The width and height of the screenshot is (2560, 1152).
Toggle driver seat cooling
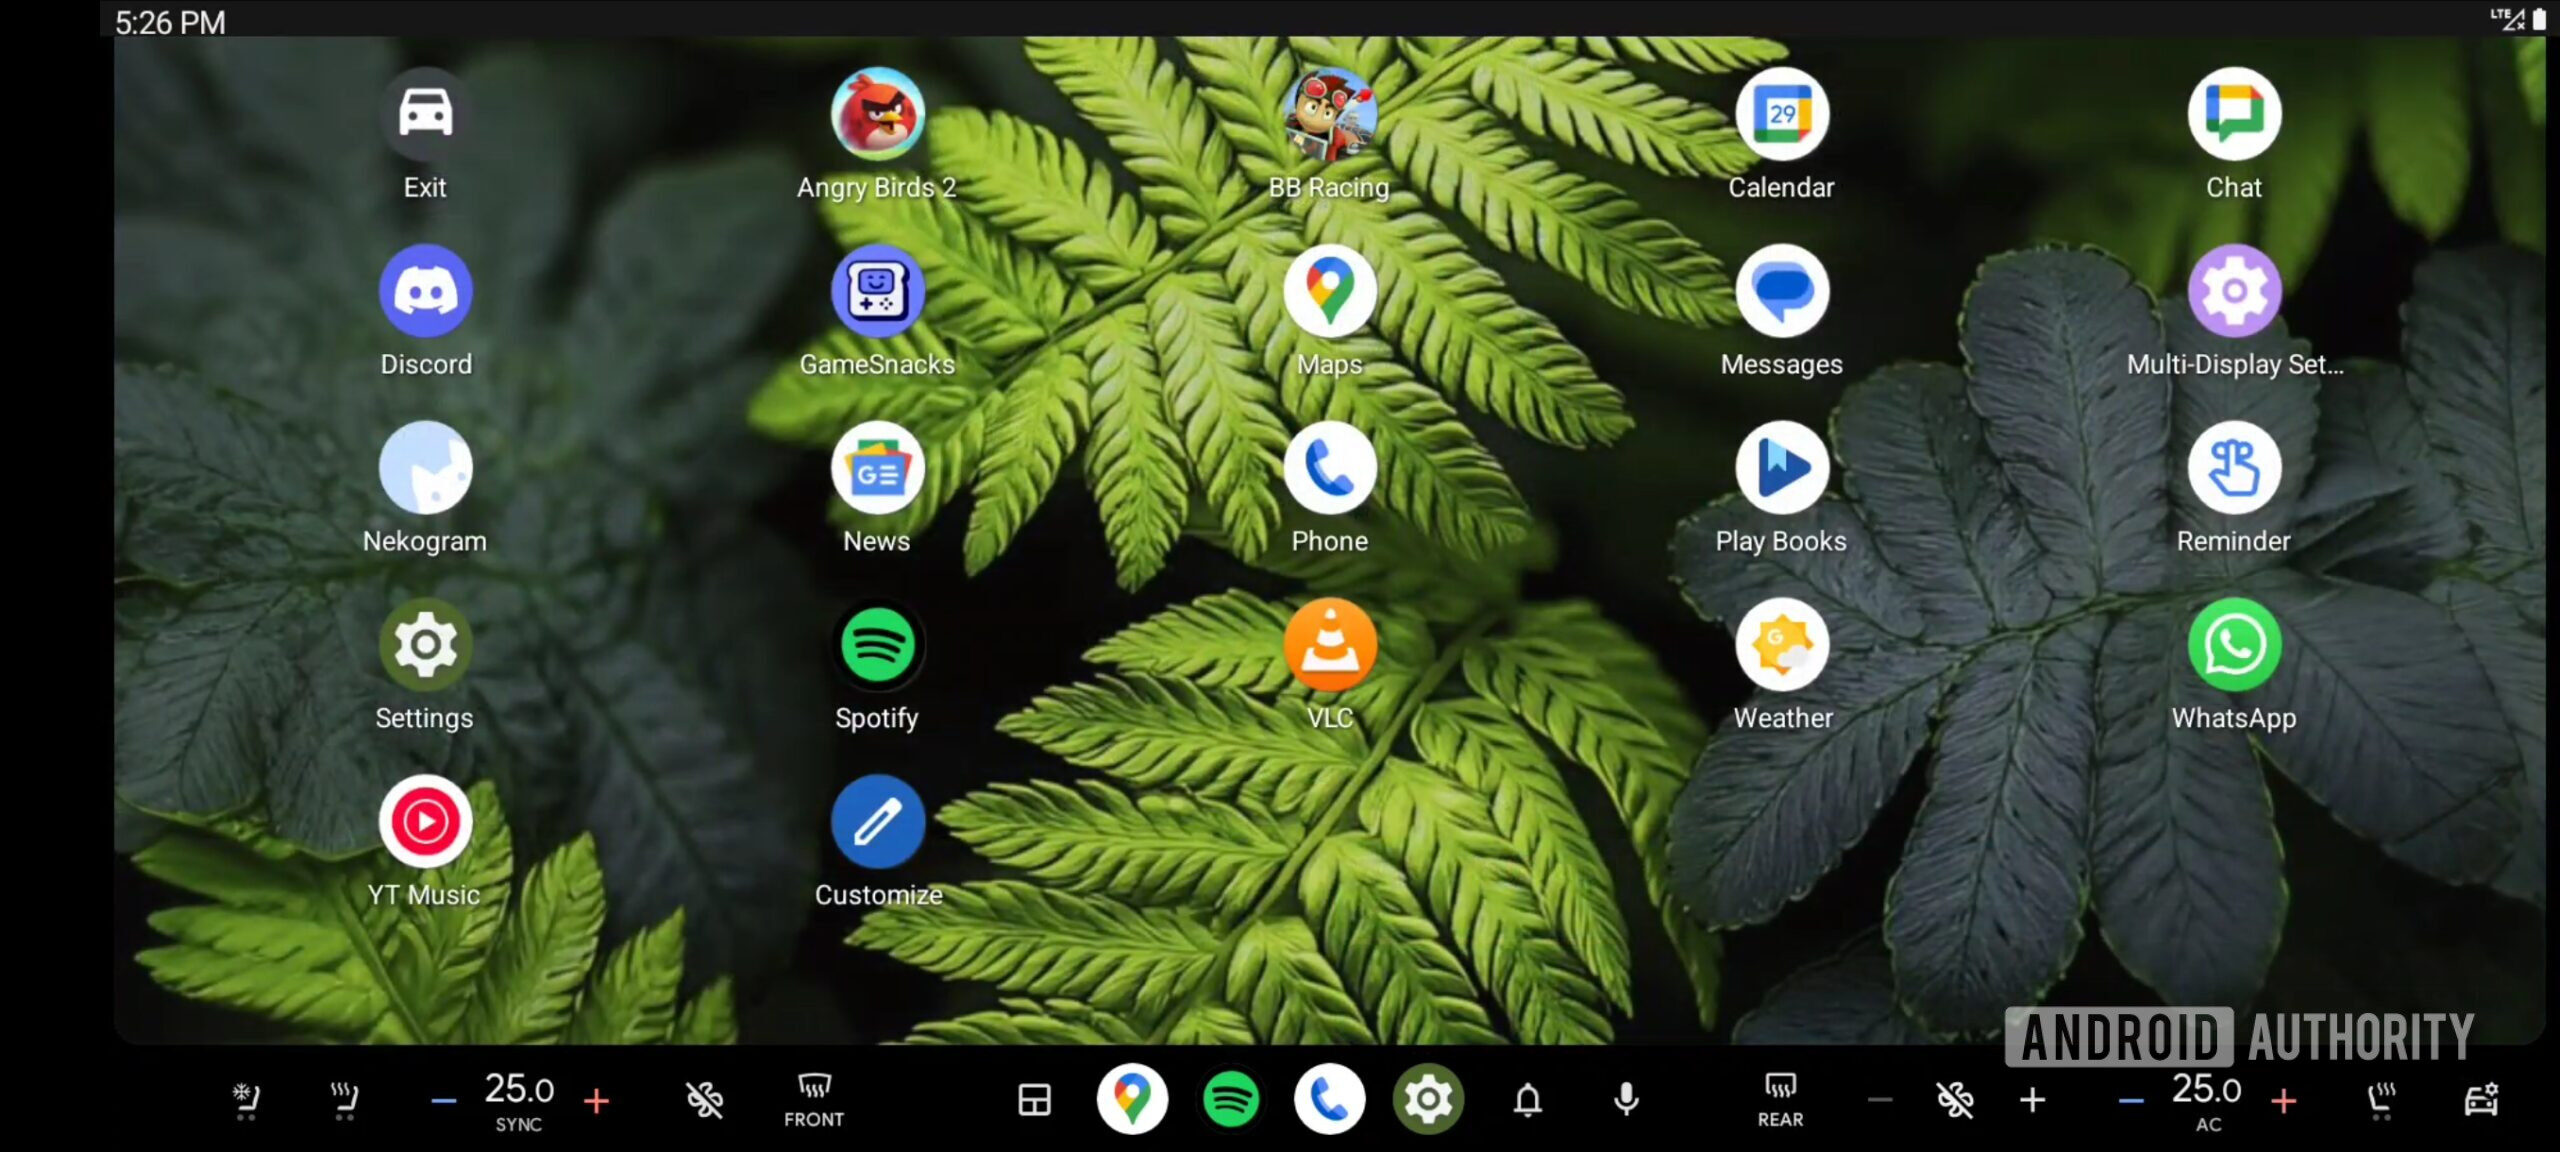(245, 1100)
